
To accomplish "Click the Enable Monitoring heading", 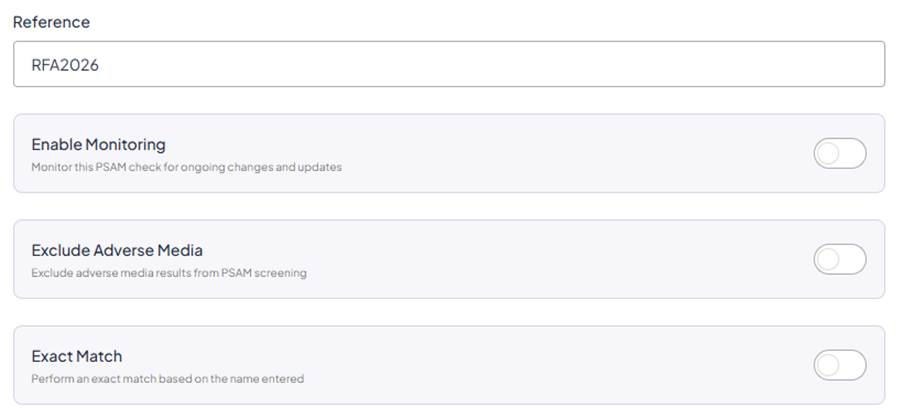I will click(x=98, y=144).
